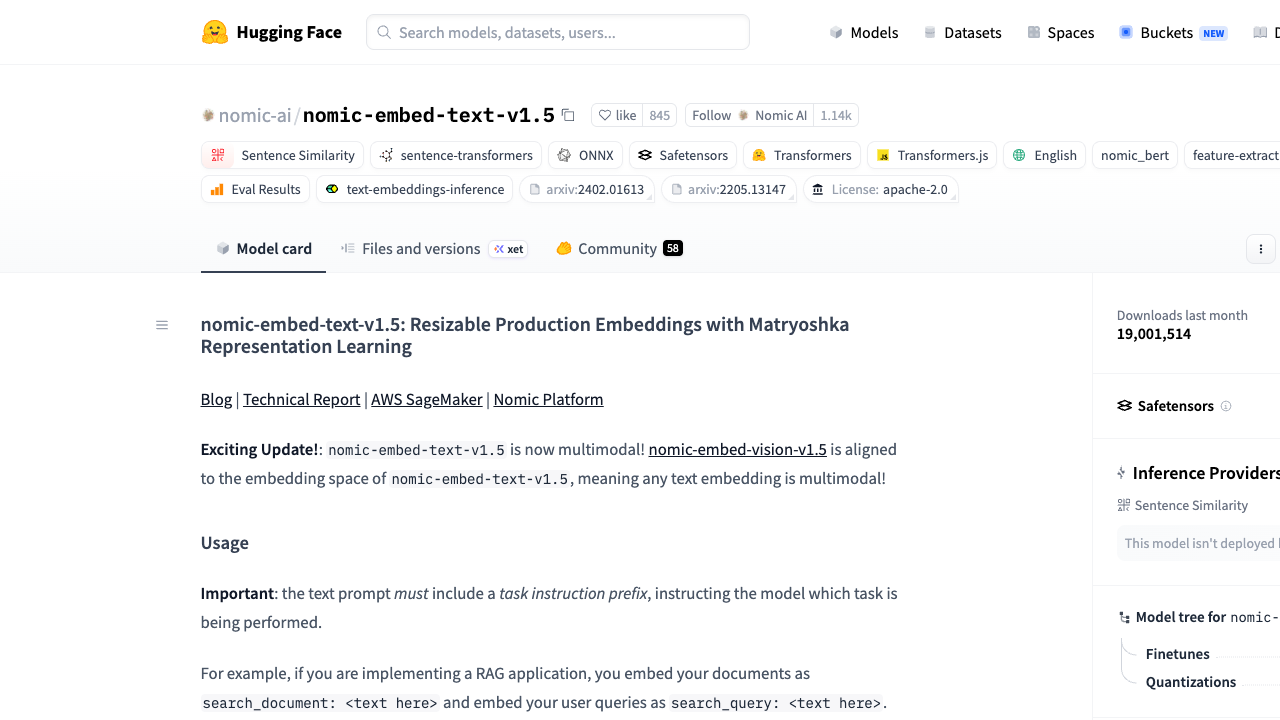Open Datasets in the top navigation
Image resolution: width=1280 pixels, height=720 pixels.
[x=962, y=32]
